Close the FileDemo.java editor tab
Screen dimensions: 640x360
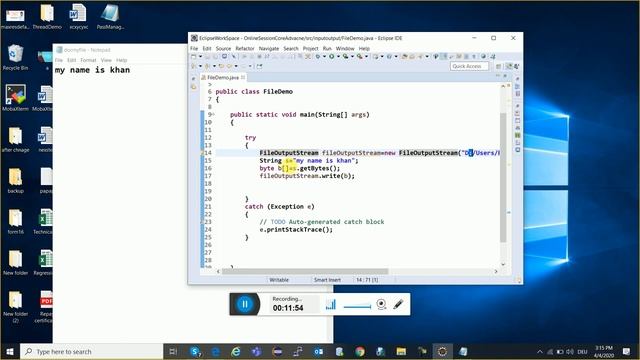tap(243, 77)
